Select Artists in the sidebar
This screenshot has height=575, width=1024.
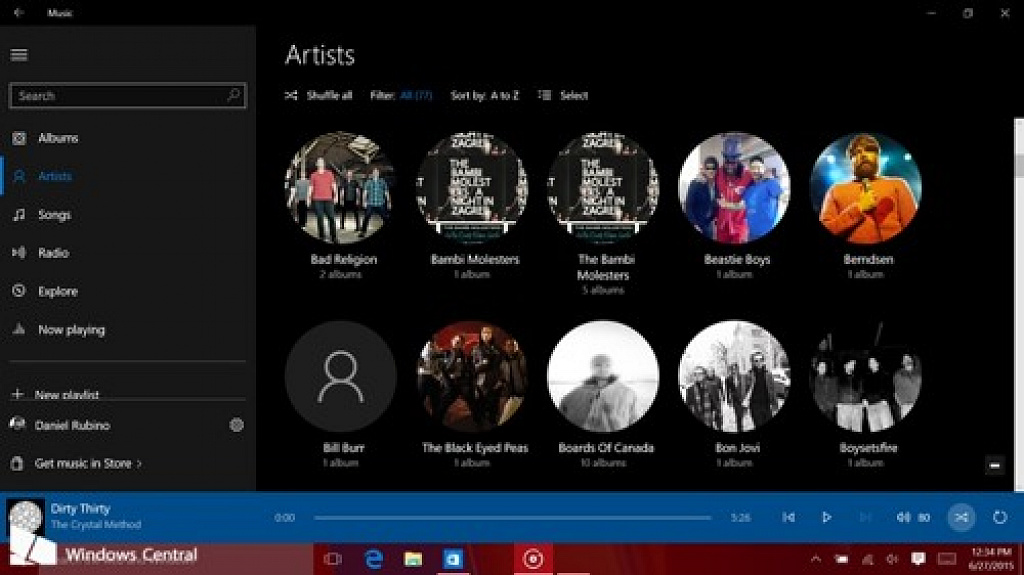(x=127, y=176)
